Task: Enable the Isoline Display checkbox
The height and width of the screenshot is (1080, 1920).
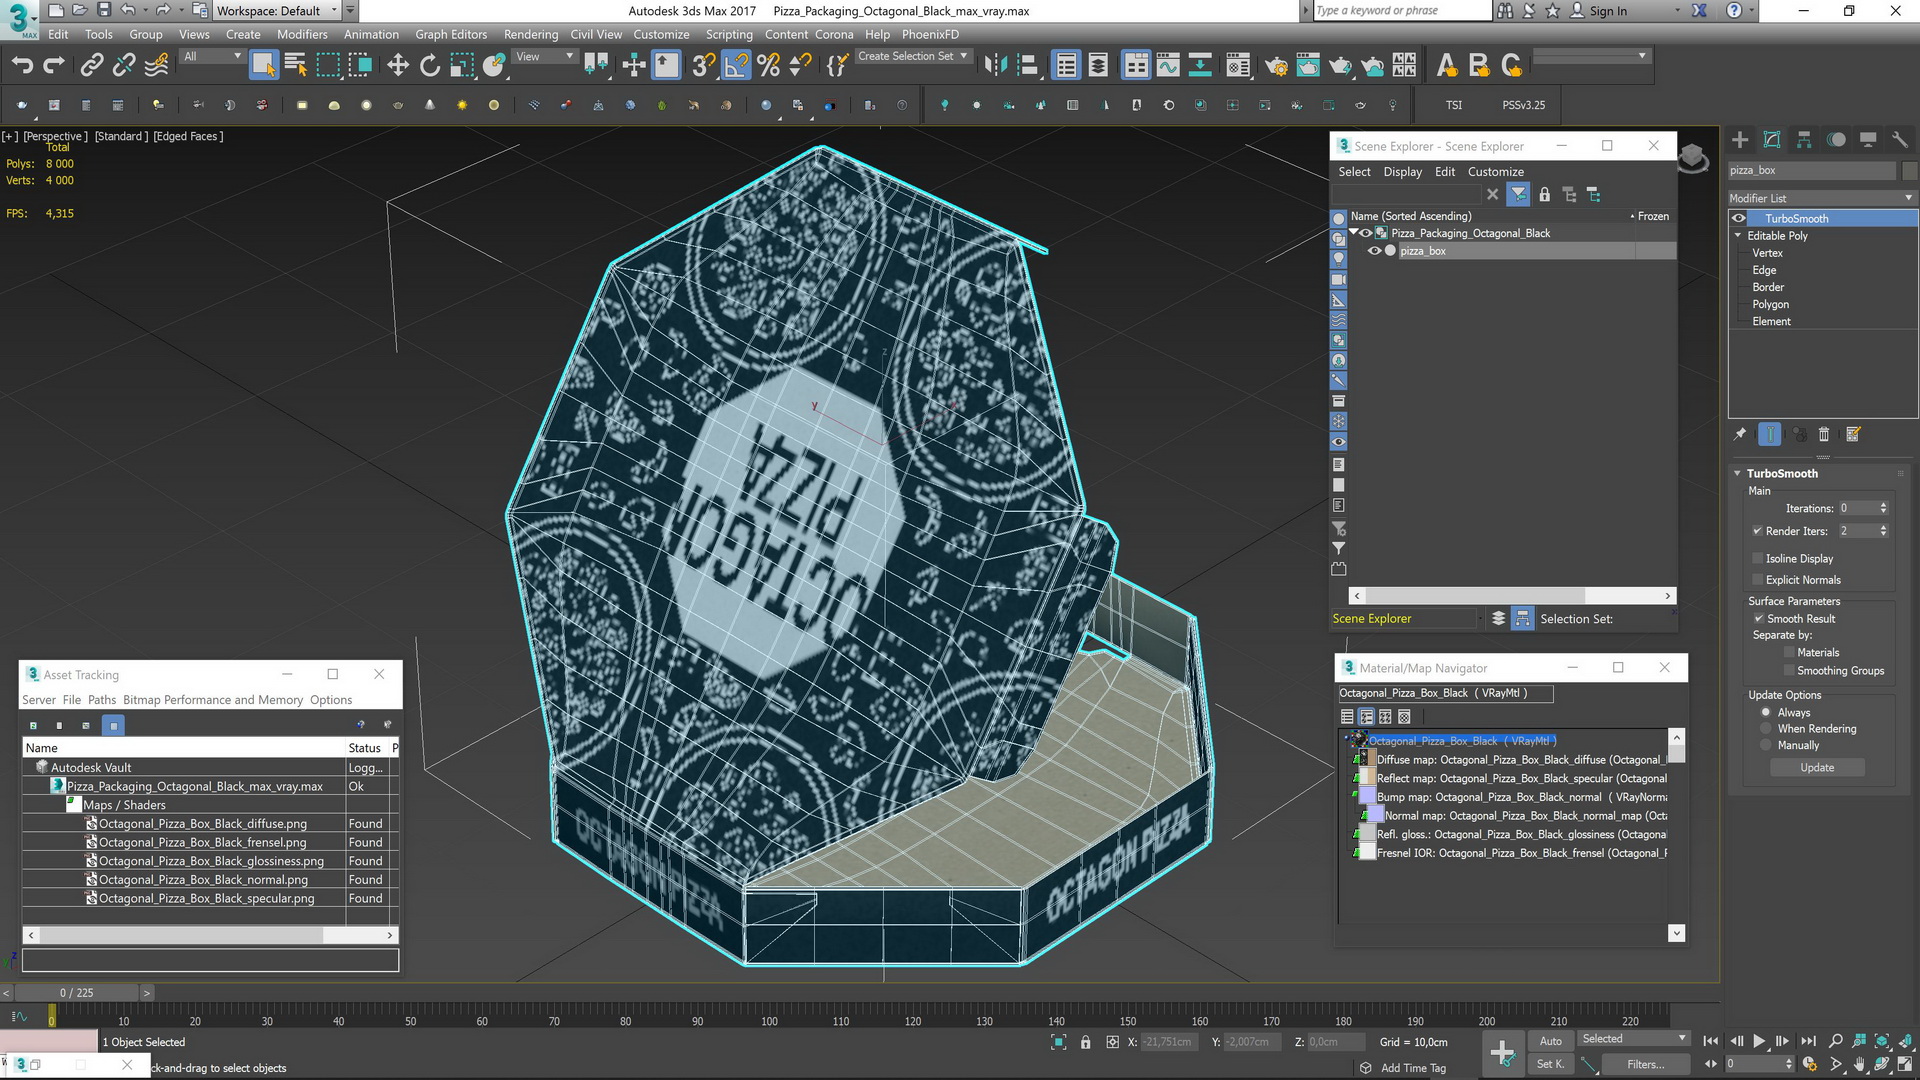Action: pyautogui.click(x=1757, y=558)
